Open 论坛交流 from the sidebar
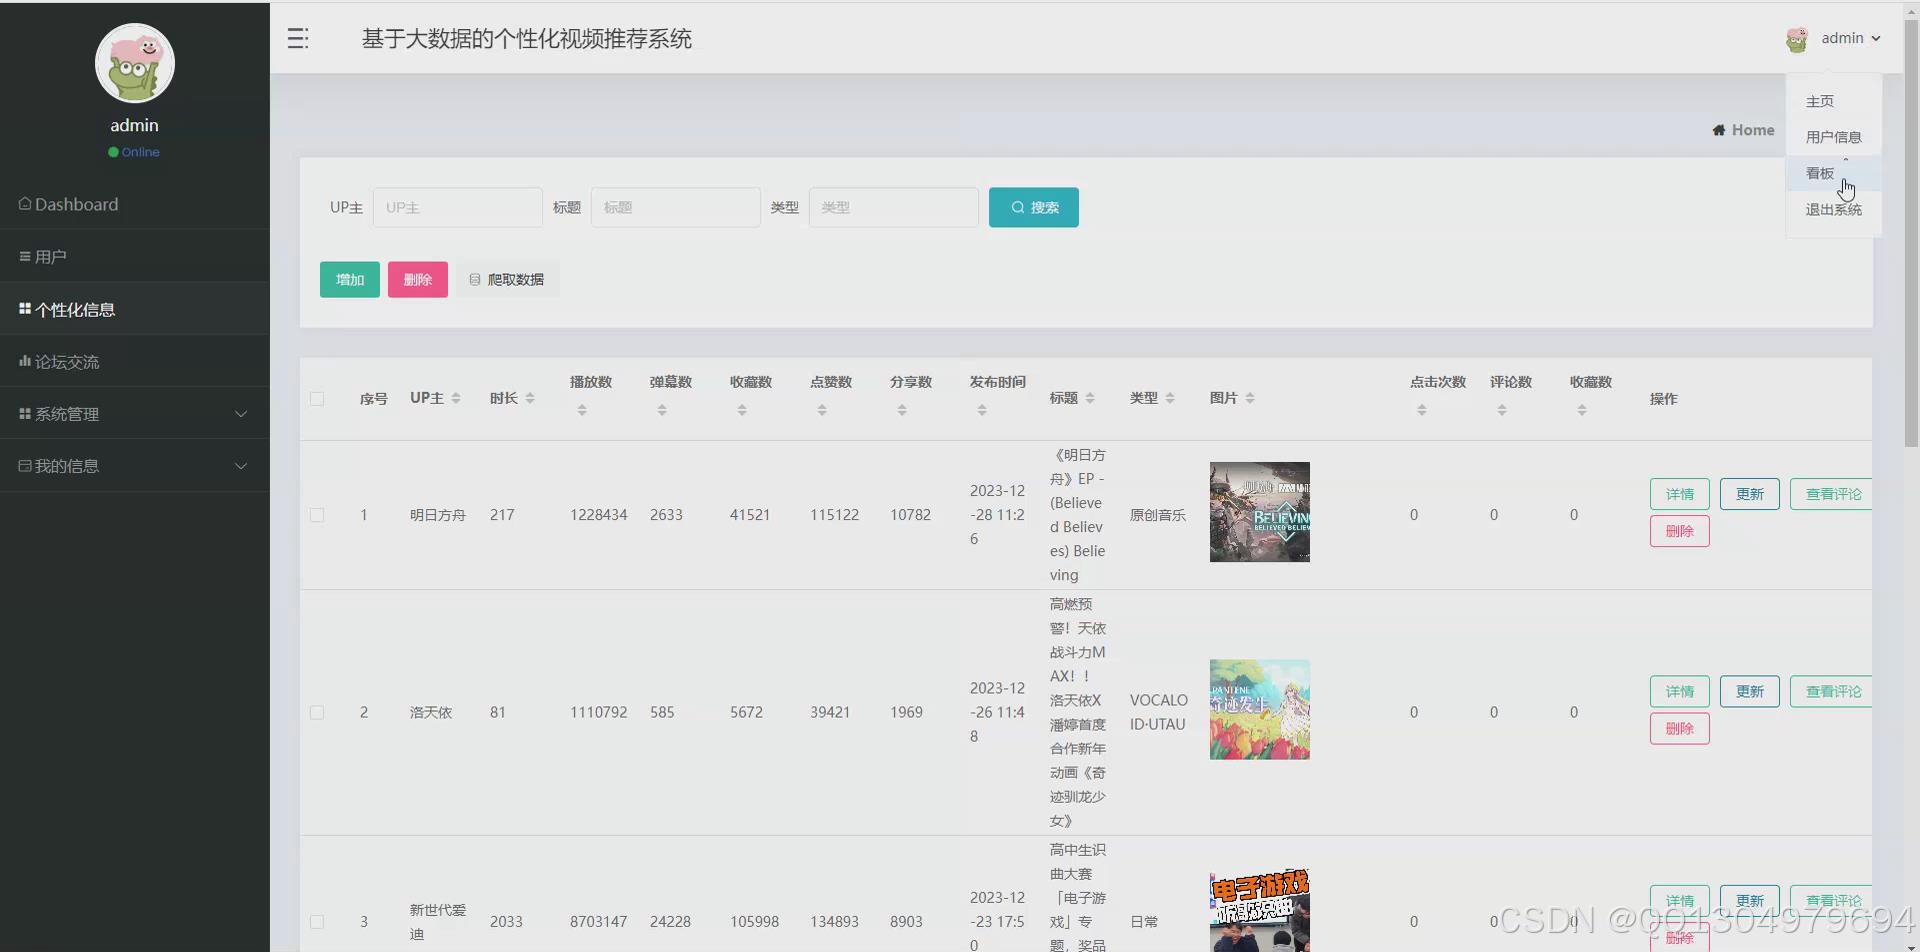1920x952 pixels. point(135,361)
